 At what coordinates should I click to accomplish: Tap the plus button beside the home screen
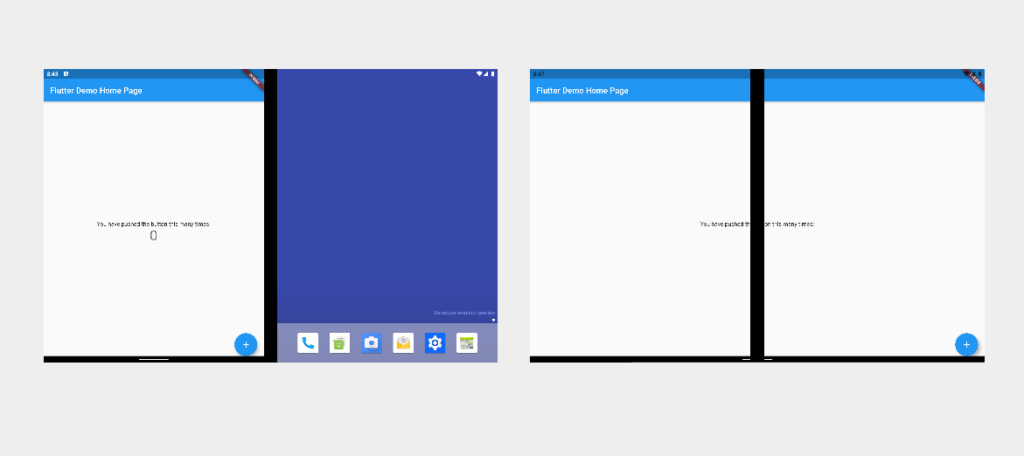[x=246, y=344]
